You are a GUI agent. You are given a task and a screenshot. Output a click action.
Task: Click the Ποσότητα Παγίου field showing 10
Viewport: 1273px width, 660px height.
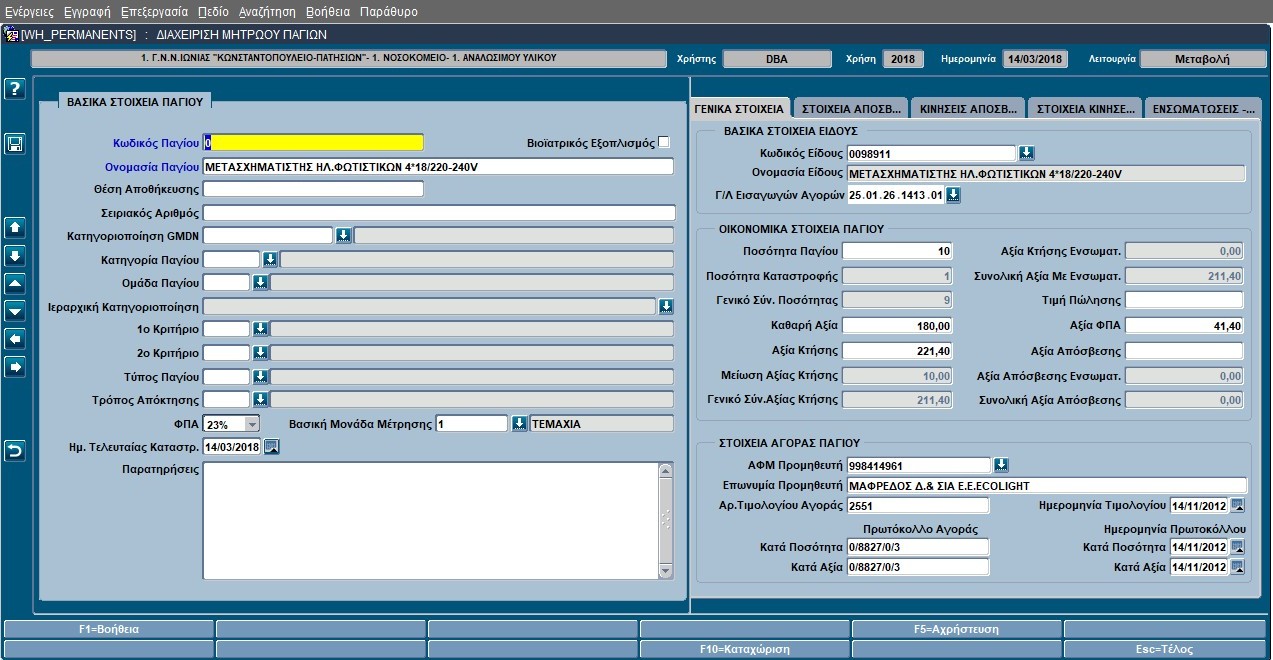coord(897,251)
